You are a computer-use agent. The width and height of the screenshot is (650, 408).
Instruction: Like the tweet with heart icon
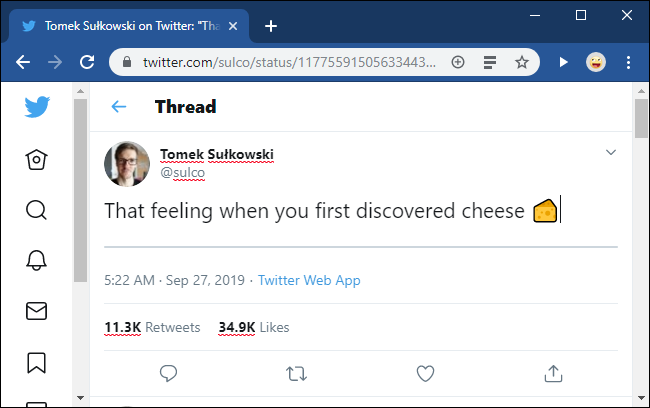(425, 373)
